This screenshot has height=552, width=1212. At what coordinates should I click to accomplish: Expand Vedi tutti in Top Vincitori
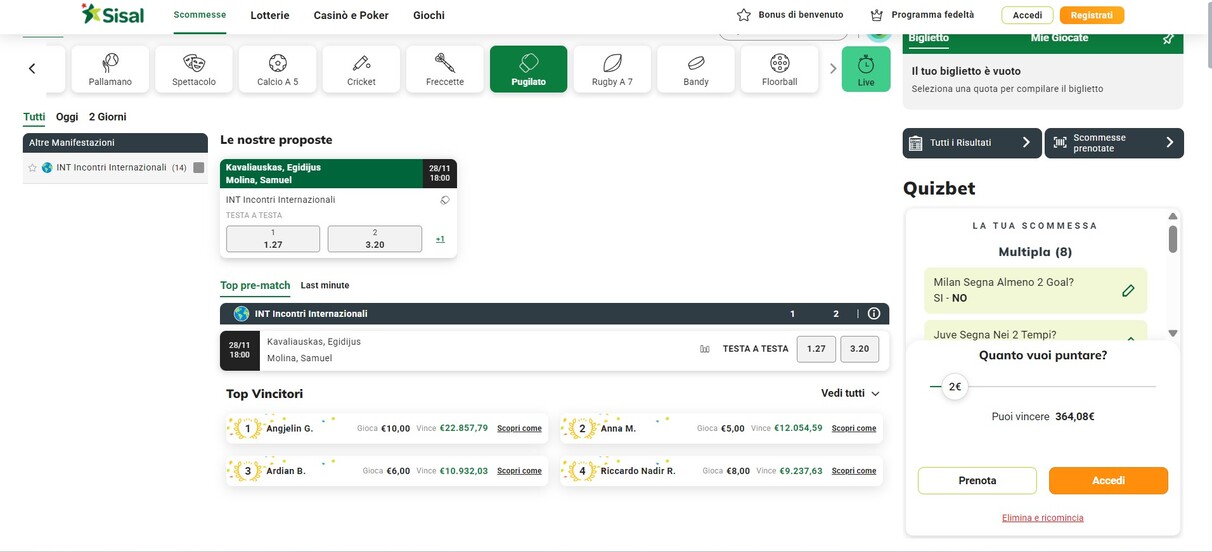tap(851, 394)
